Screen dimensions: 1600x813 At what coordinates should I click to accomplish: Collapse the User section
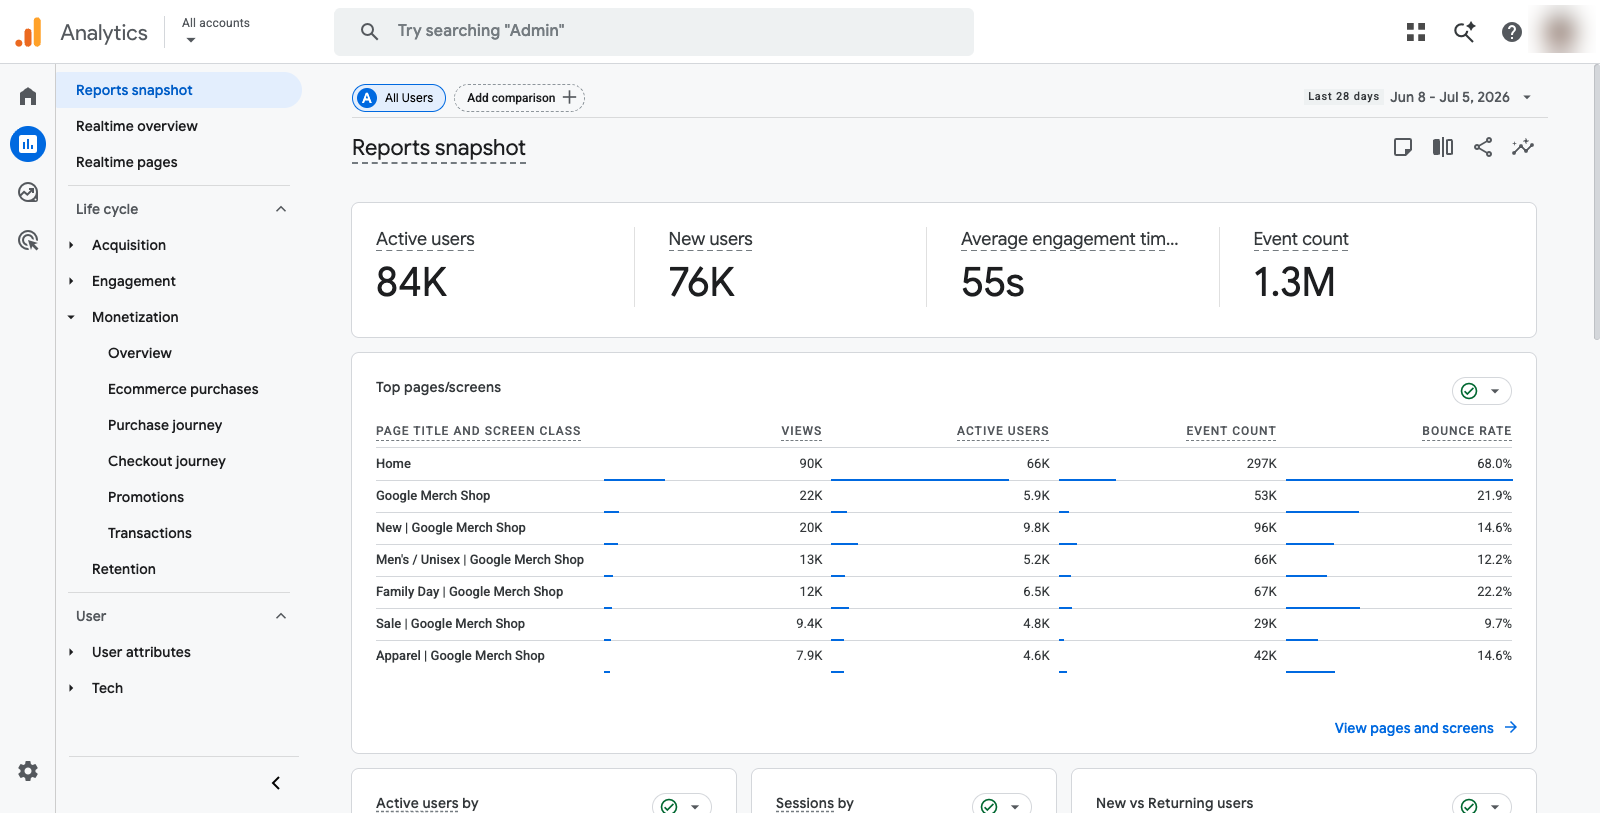[x=281, y=616]
